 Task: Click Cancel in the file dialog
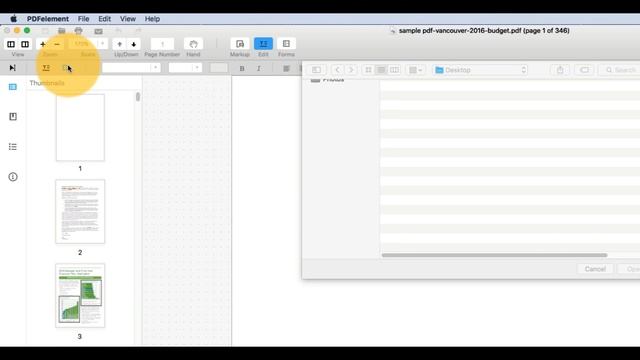[x=595, y=269]
